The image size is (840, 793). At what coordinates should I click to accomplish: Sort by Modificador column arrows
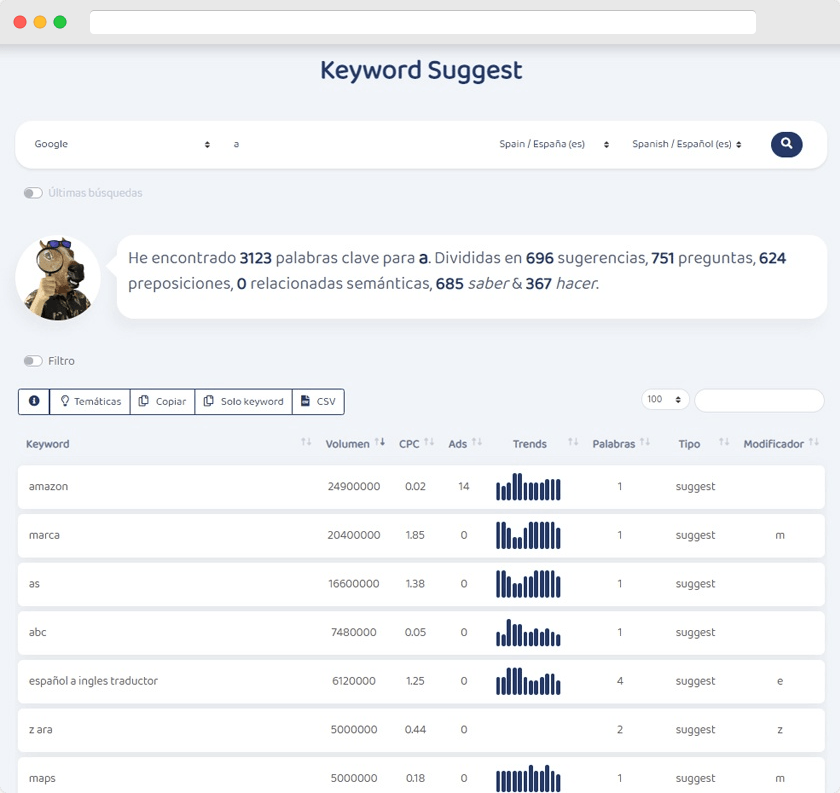(814, 442)
